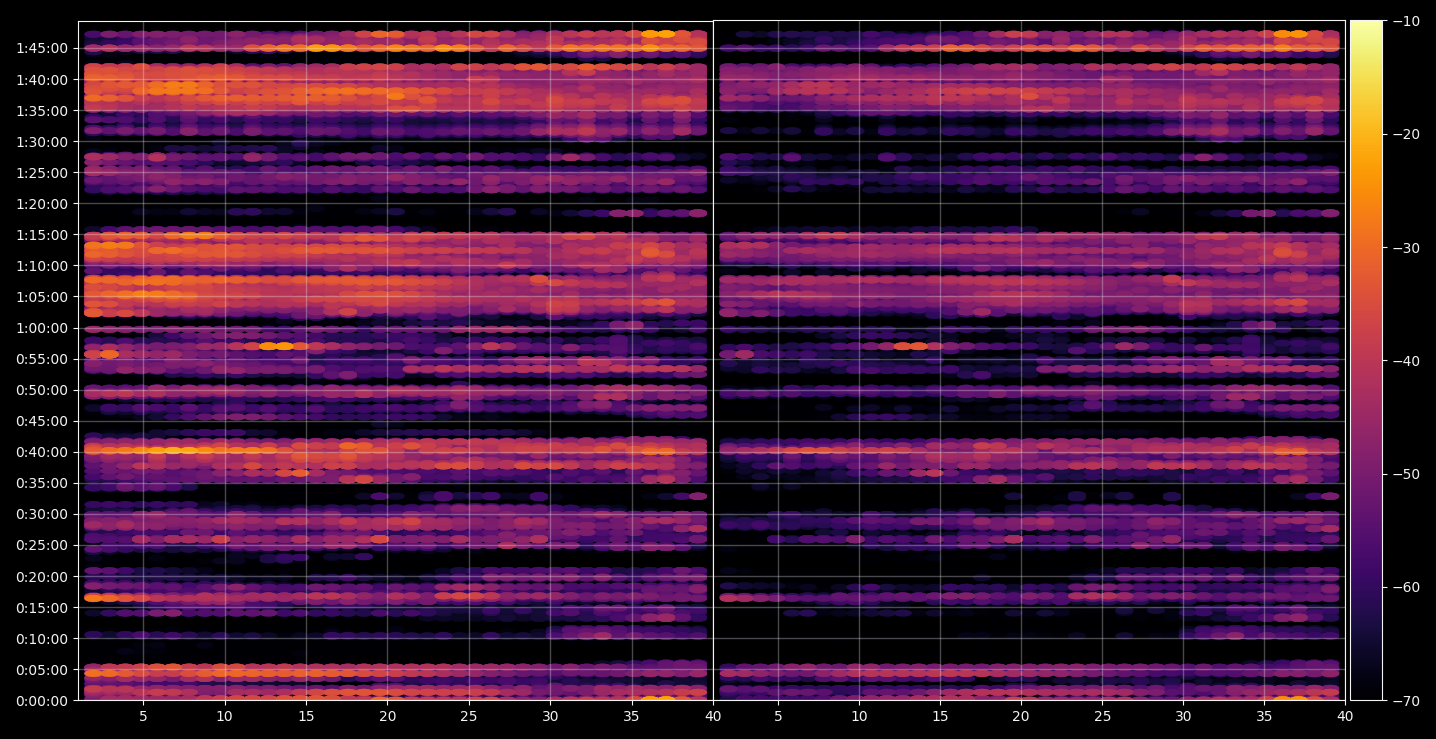The height and width of the screenshot is (739, 1436).
Task: Choose the −40 colorbar tick label
Action: coord(1405,361)
